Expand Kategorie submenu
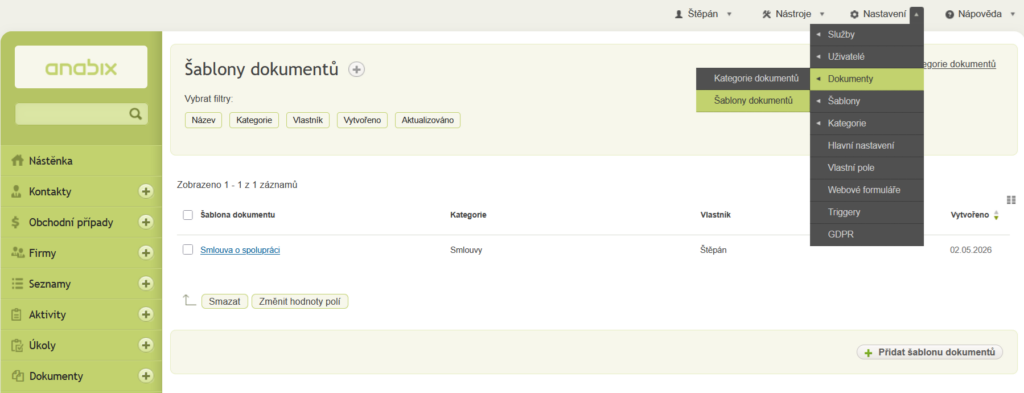 coord(867,124)
